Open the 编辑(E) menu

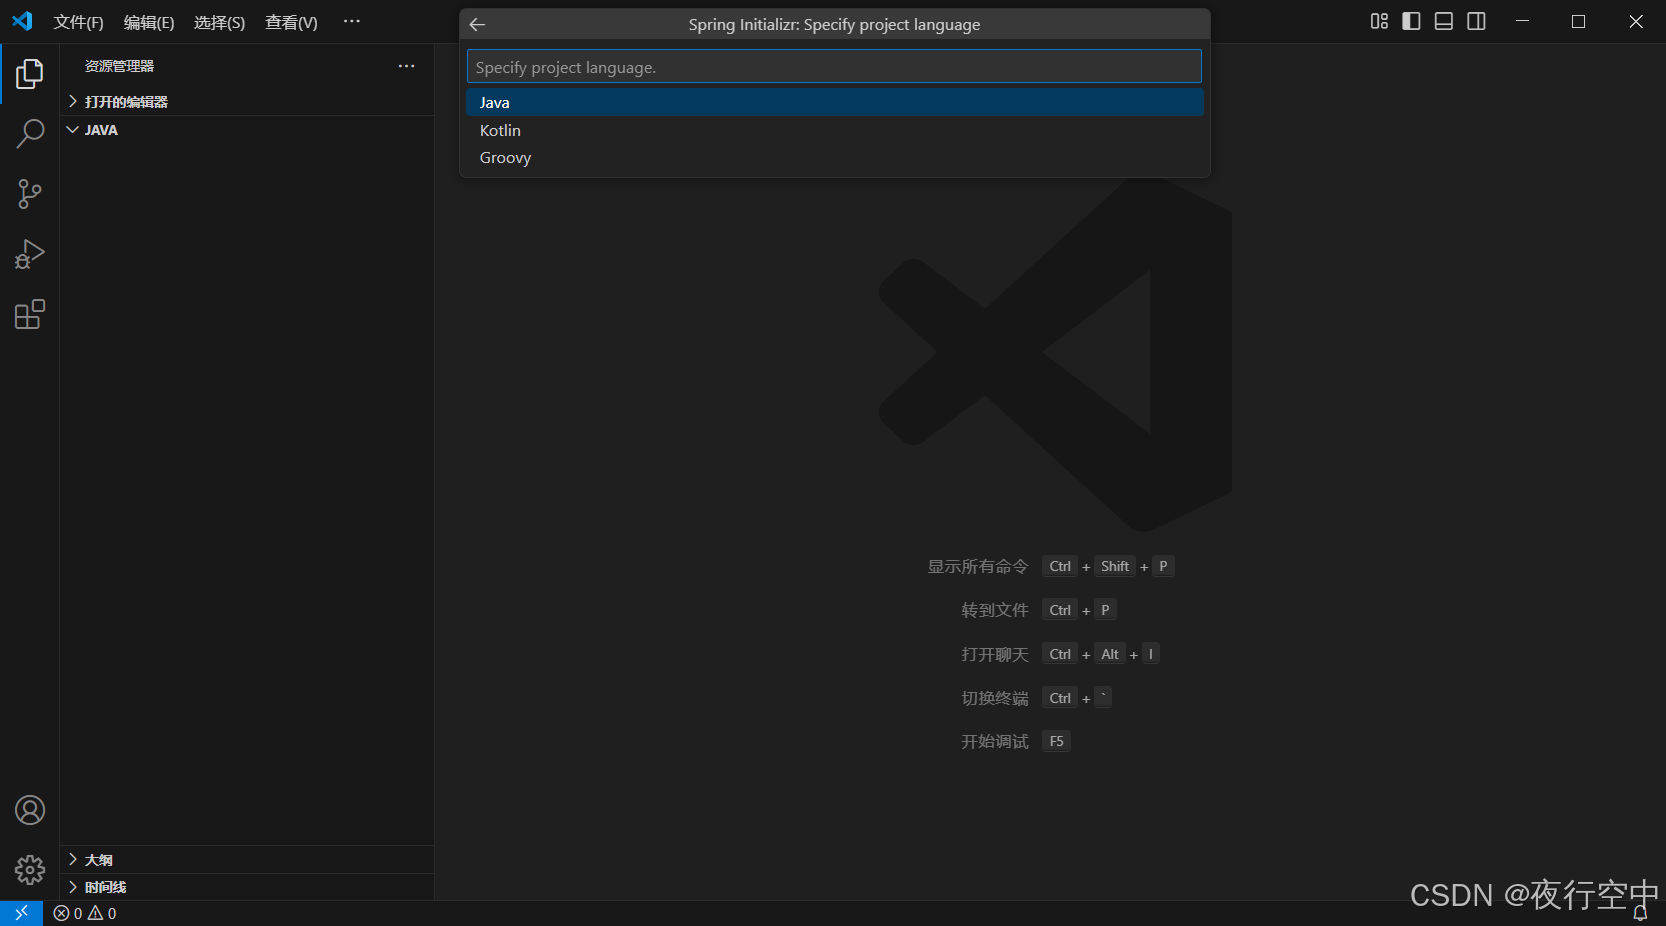149,22
